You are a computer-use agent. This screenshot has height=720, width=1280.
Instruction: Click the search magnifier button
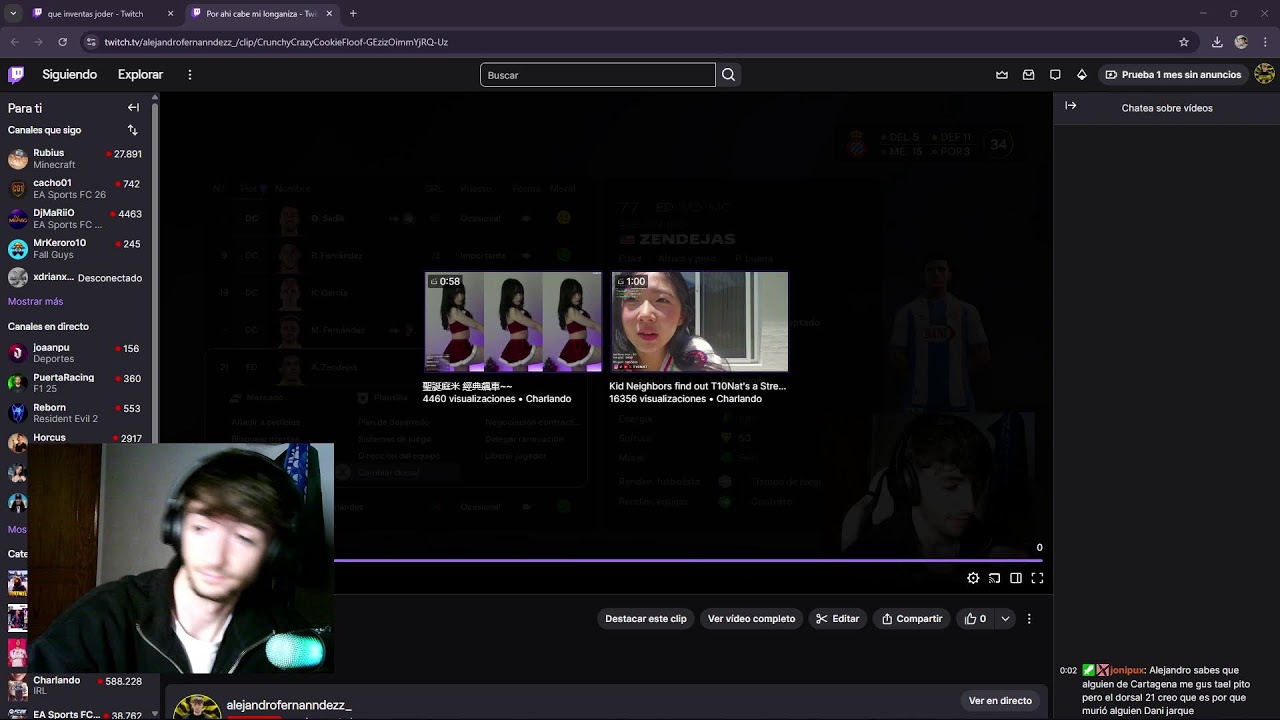[x=728, y=75]
